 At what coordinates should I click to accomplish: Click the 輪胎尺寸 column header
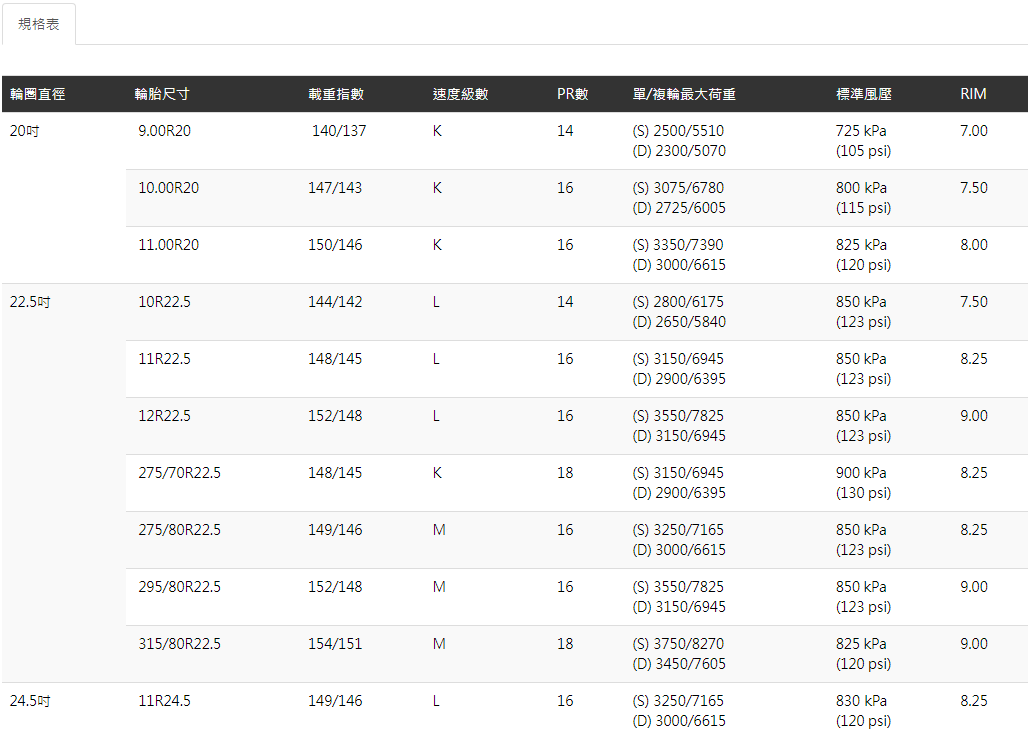click(x=162, y=94)
